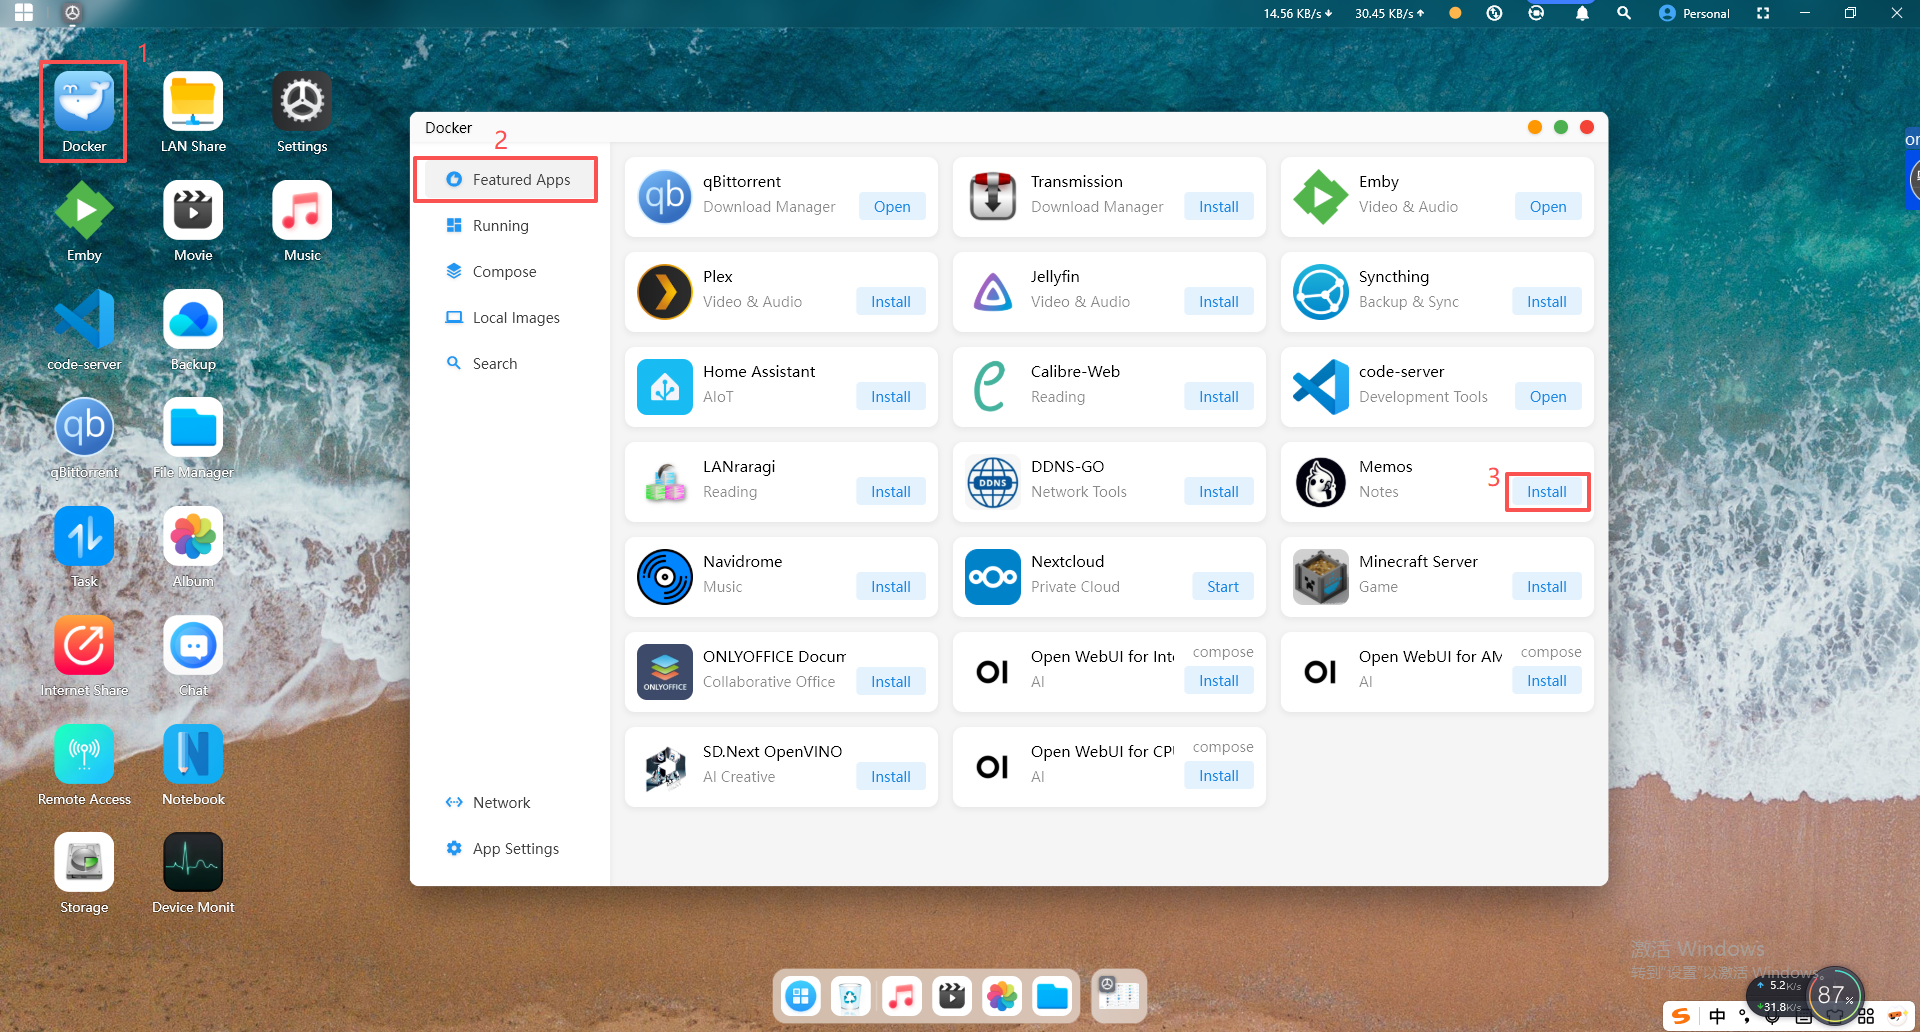Click Open for qBittorrent

(892, 207)
